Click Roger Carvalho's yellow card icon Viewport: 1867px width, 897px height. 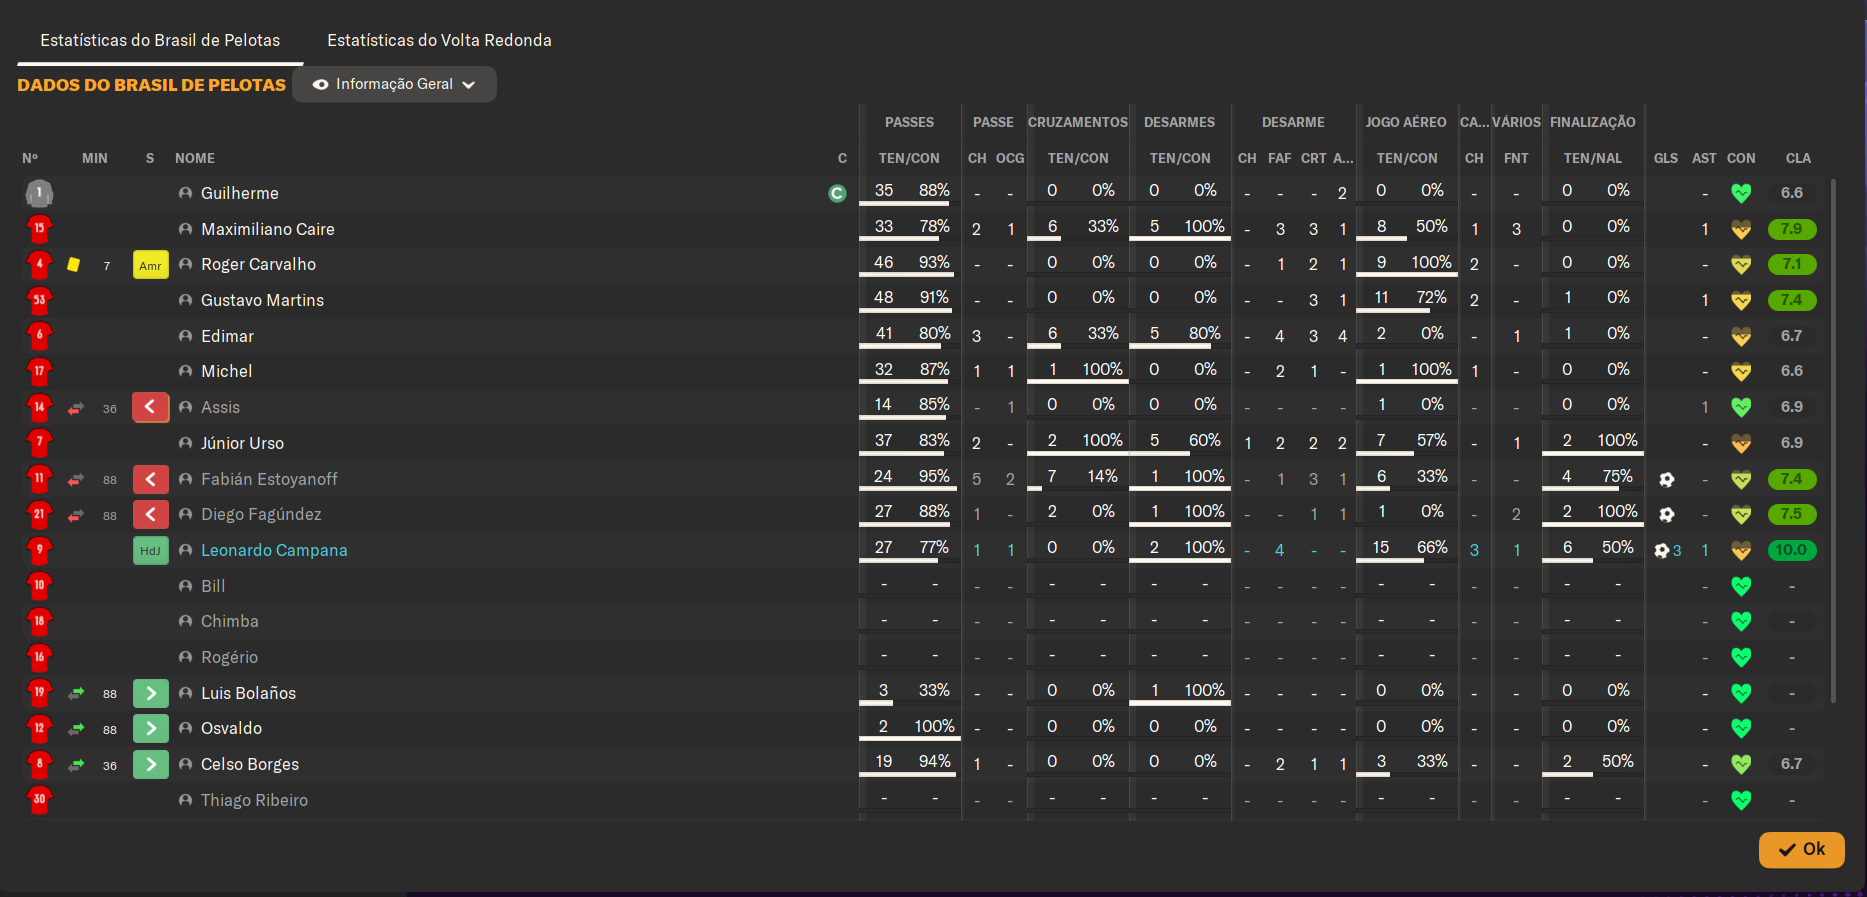73,264
